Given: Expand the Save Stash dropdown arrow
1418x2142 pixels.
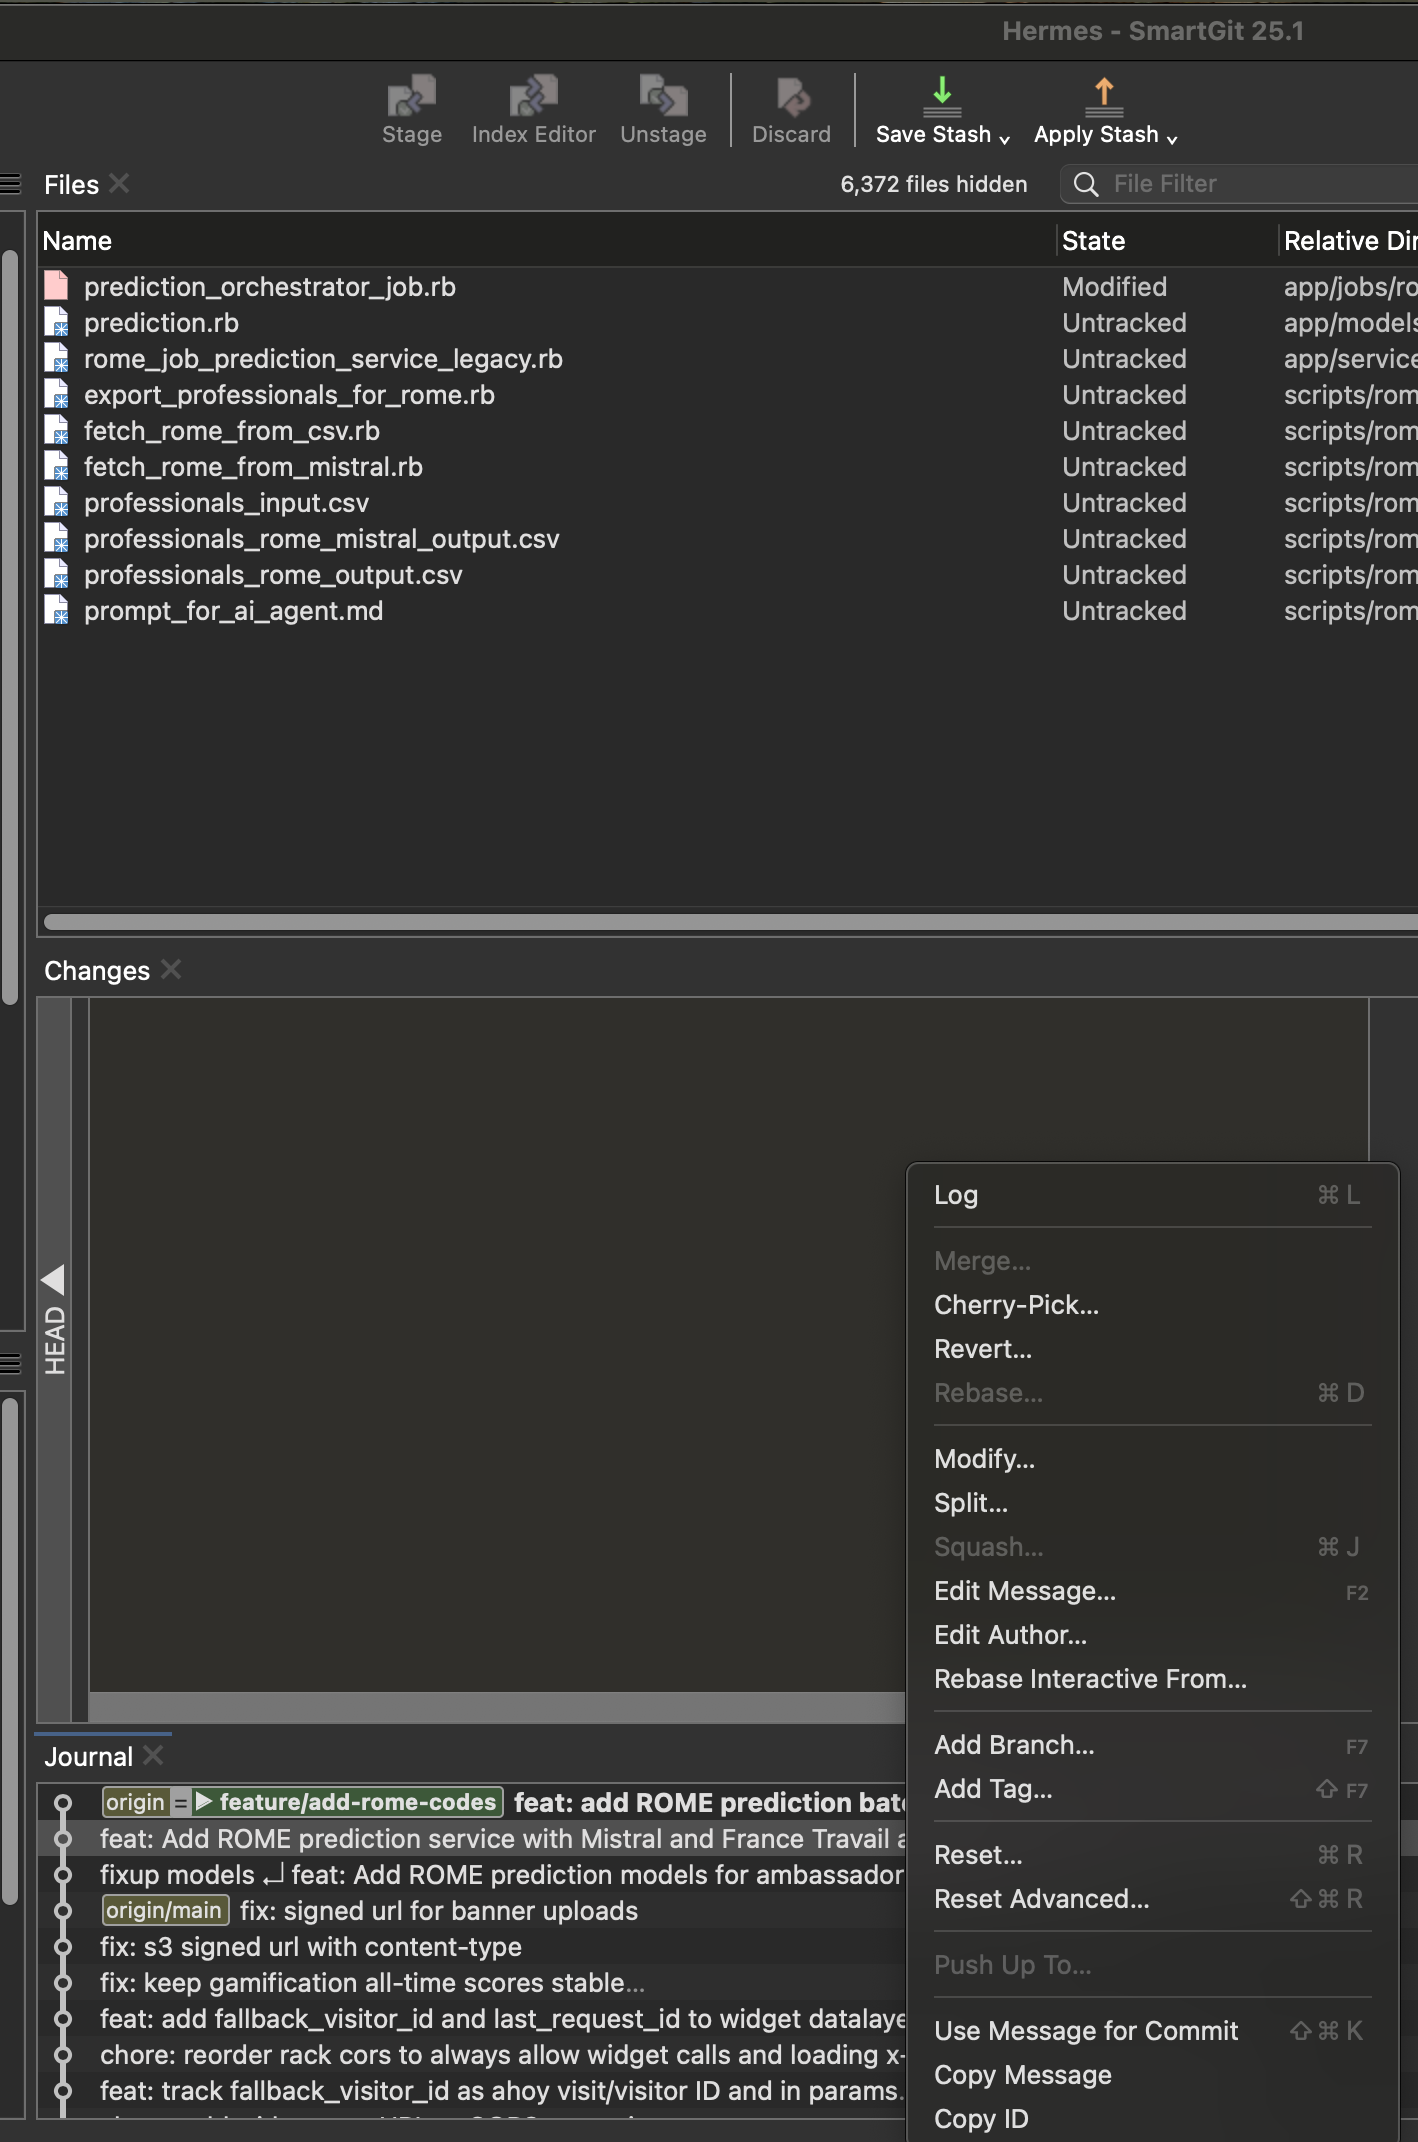Looking at the screenshot, I should click(1004, 138).
